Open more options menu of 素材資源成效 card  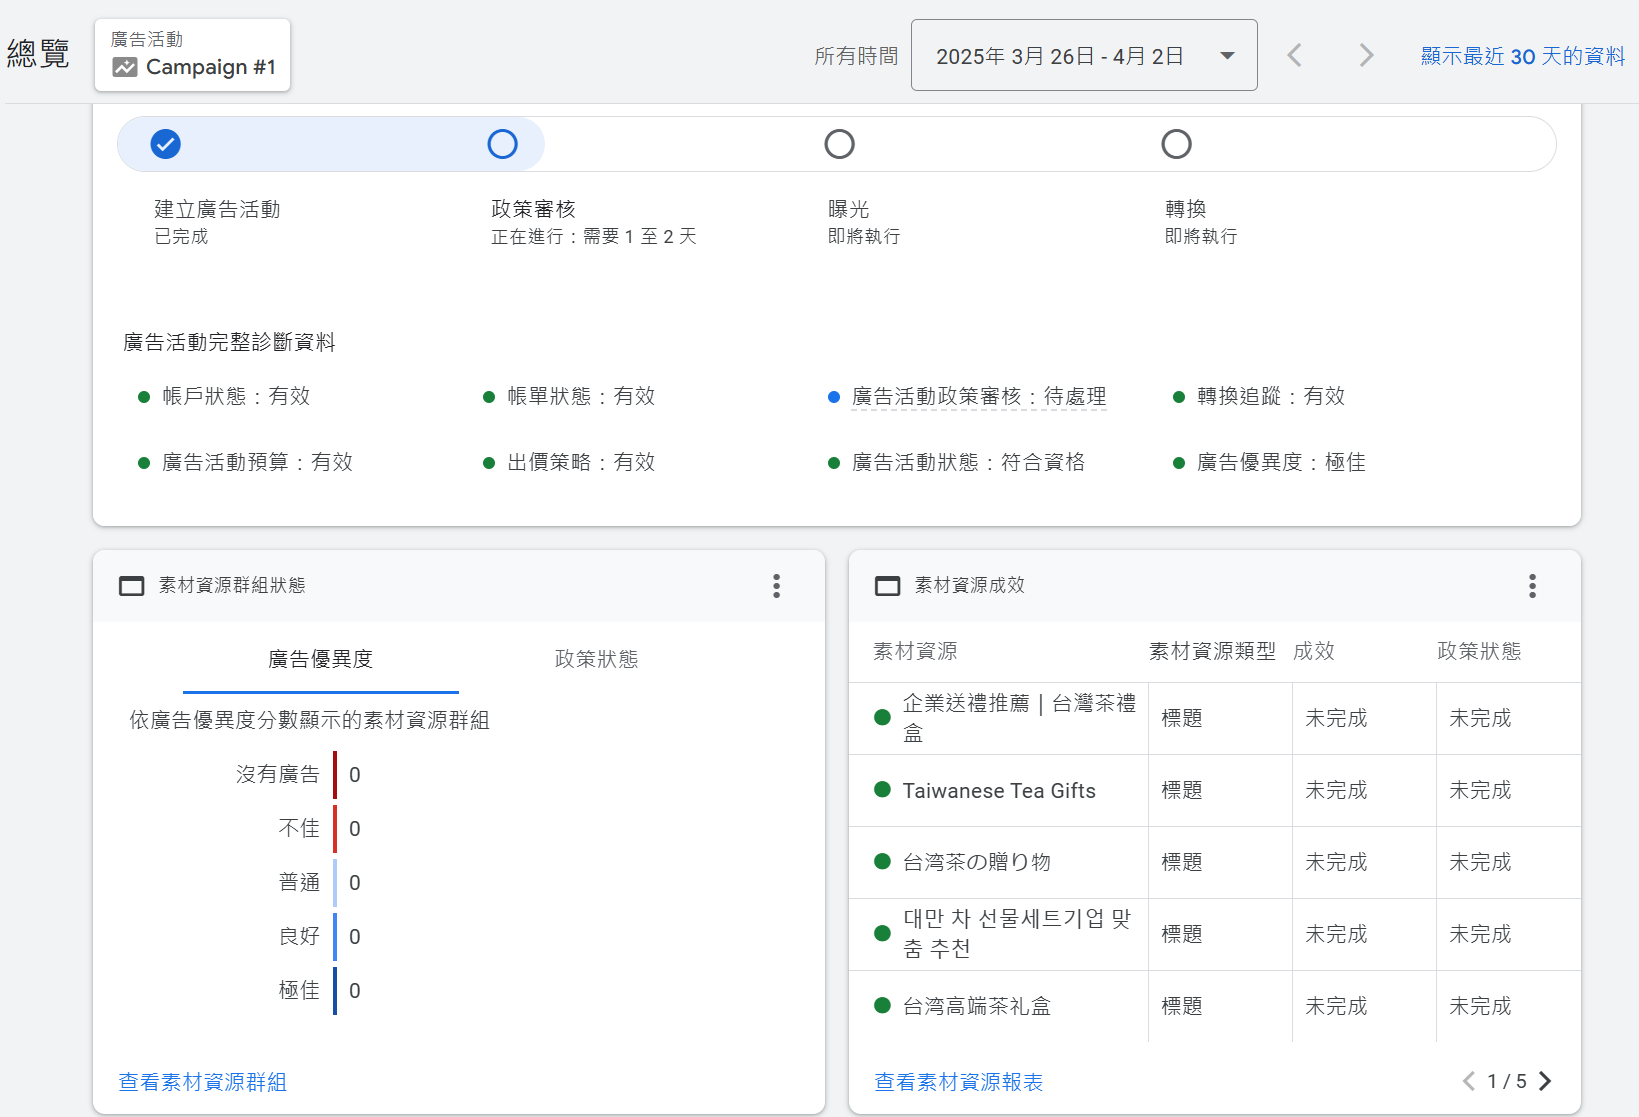pyautogui.click(x=1532, y=586)
